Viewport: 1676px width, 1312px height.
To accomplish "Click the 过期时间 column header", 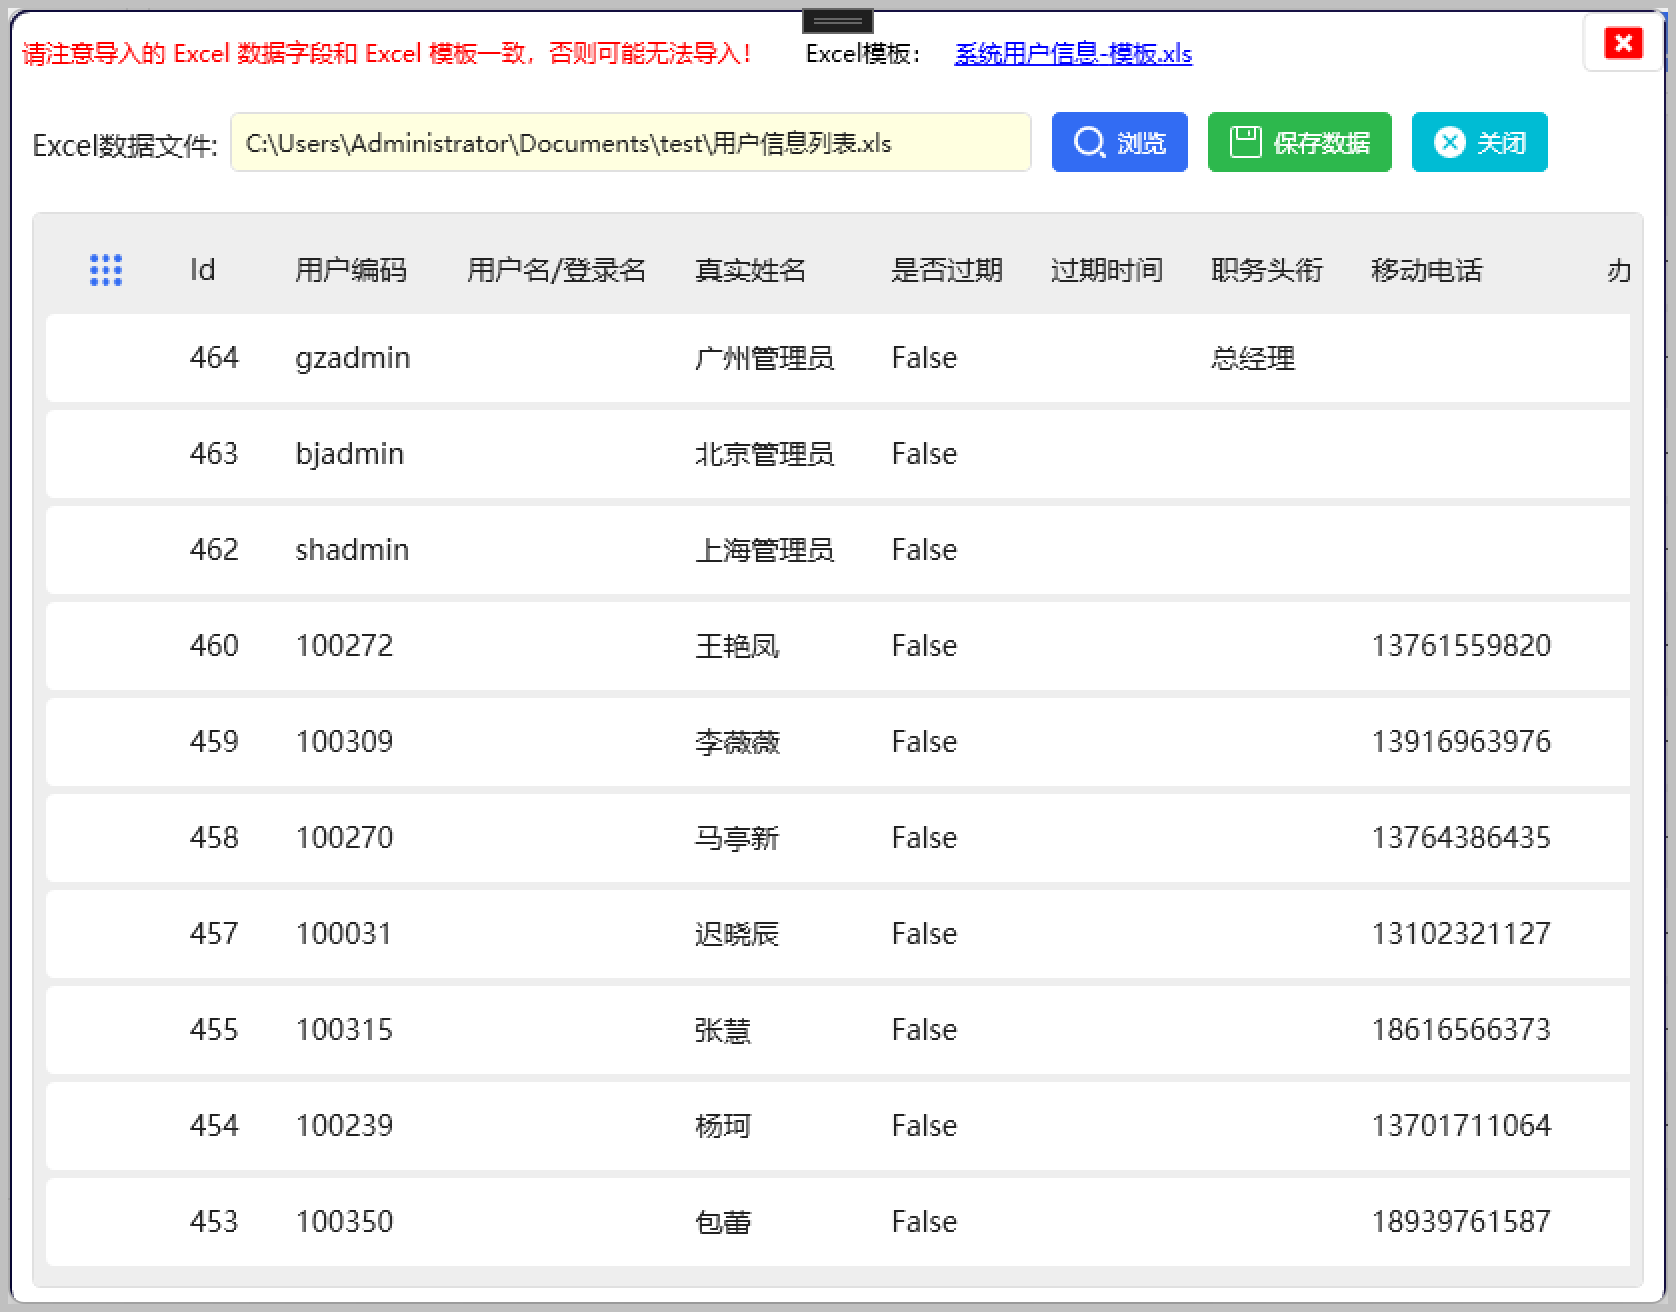I will click(x=1106, y=270).
